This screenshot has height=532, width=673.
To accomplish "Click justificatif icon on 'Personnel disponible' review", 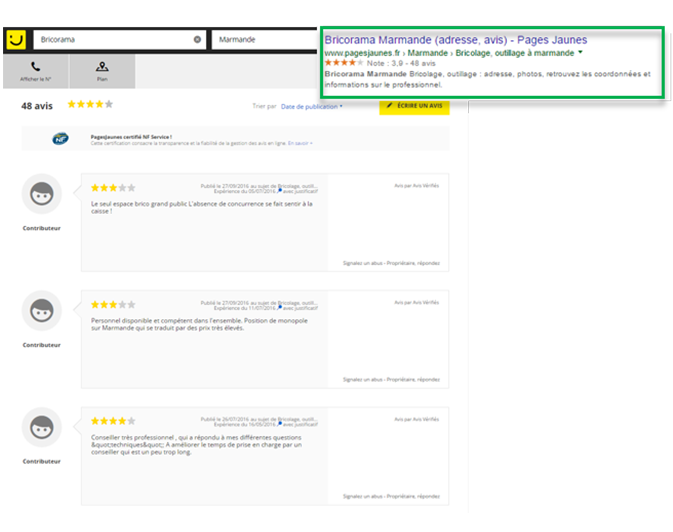I will pyautogui.click(x=279, y=307).
